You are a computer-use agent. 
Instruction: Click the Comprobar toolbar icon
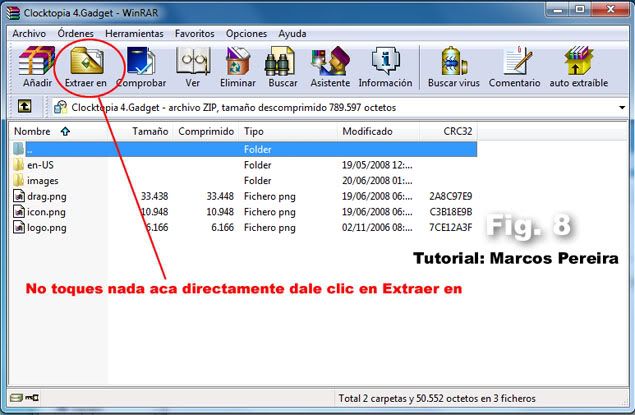point(141,61)
